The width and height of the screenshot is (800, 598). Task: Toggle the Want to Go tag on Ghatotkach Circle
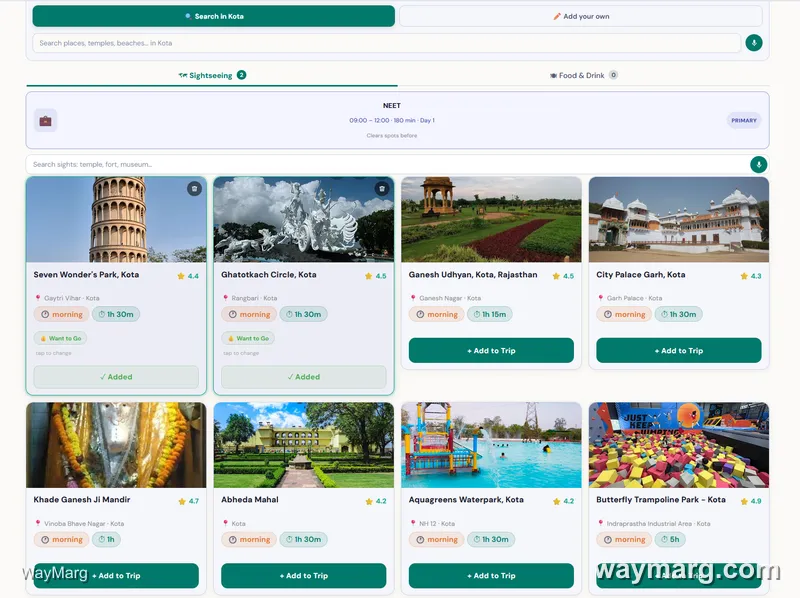(248, 338)
